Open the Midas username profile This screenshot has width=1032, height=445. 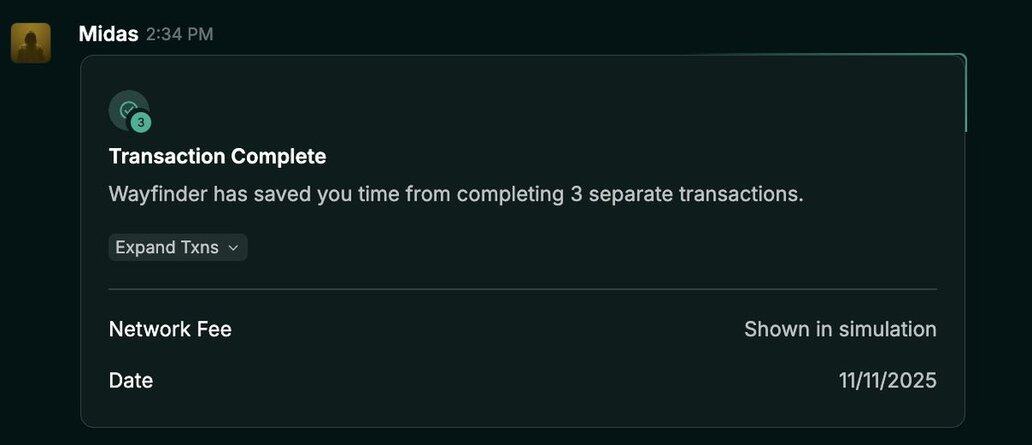pyautogui.click(x=108, y=34)
